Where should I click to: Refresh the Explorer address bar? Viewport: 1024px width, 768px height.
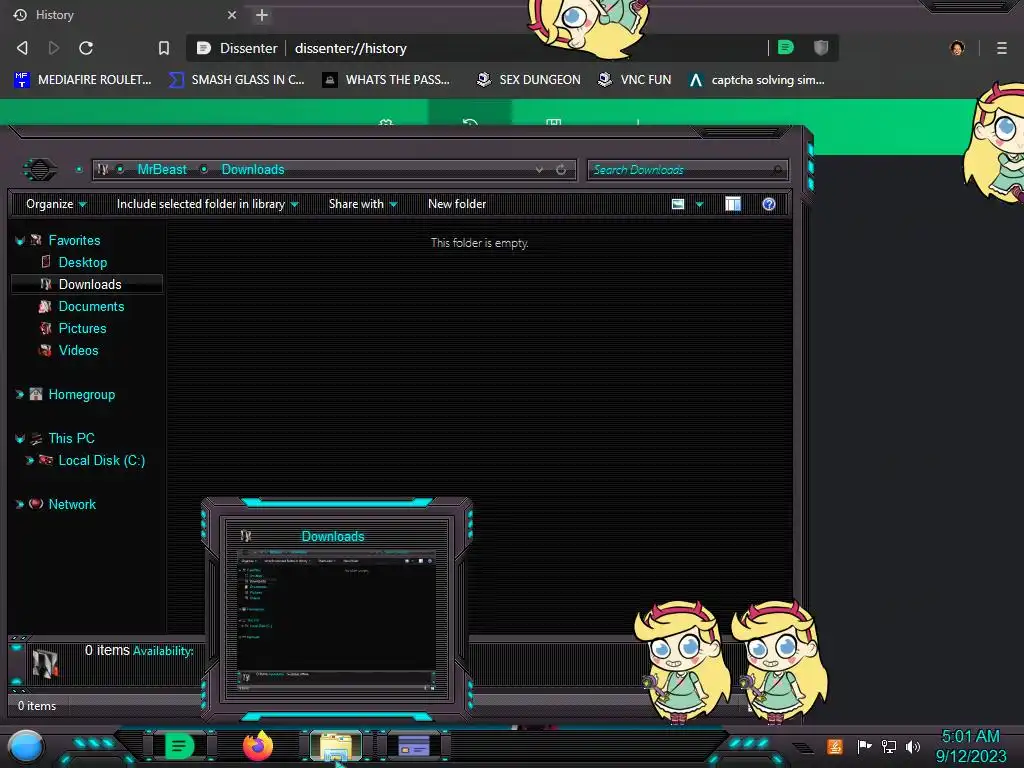click(x=561, y=170)
